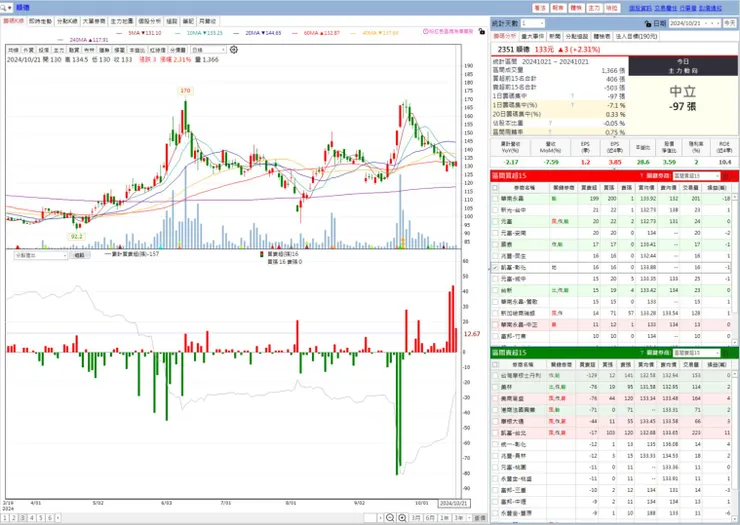The width and height of the screenshot is (740, 525).
Task: Click the lock icon above the price chart
Action: tap(481, 32)
